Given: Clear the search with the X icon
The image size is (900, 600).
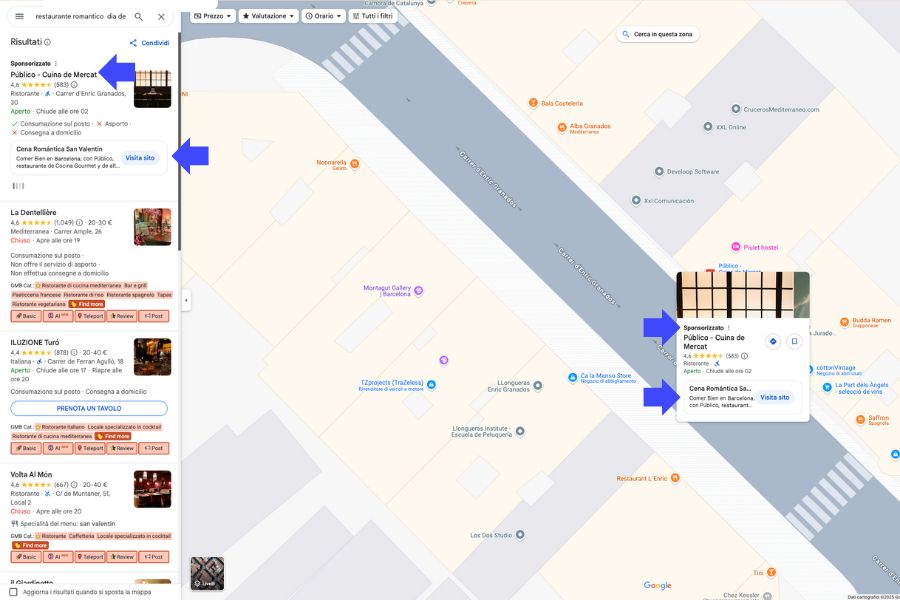Looking at the screenshot, I should coord(161,17).
